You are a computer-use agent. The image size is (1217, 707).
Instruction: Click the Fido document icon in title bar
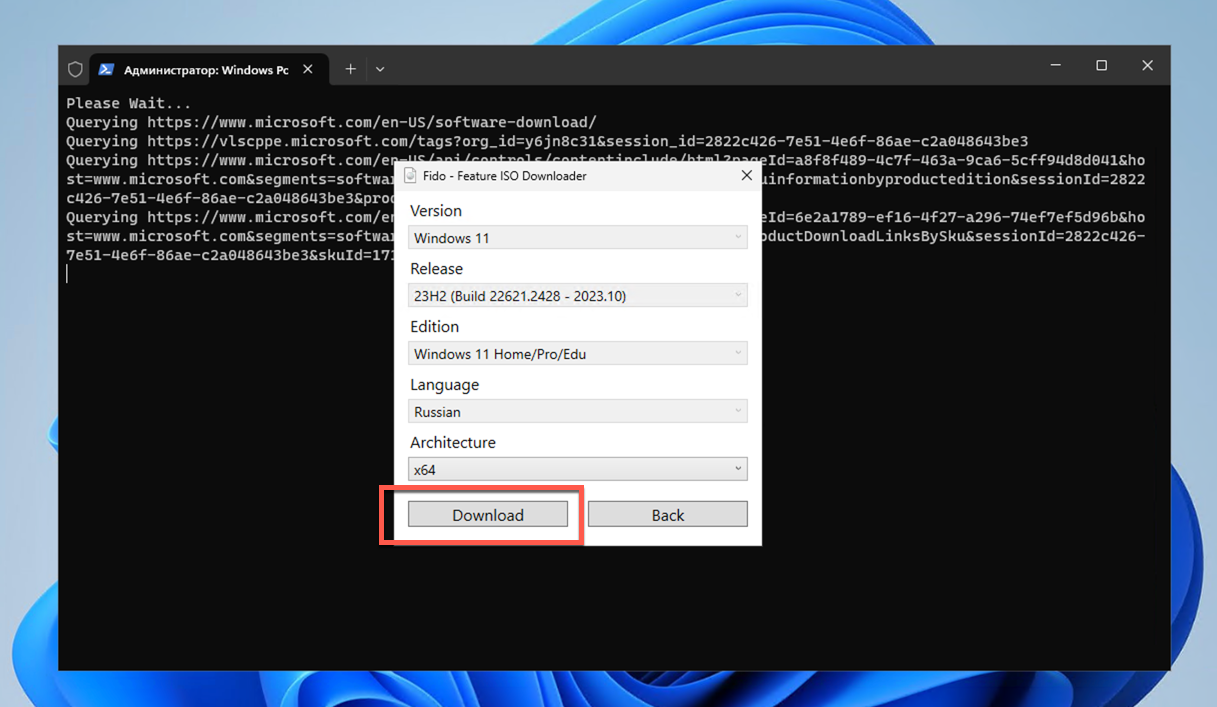click(410, 175)
